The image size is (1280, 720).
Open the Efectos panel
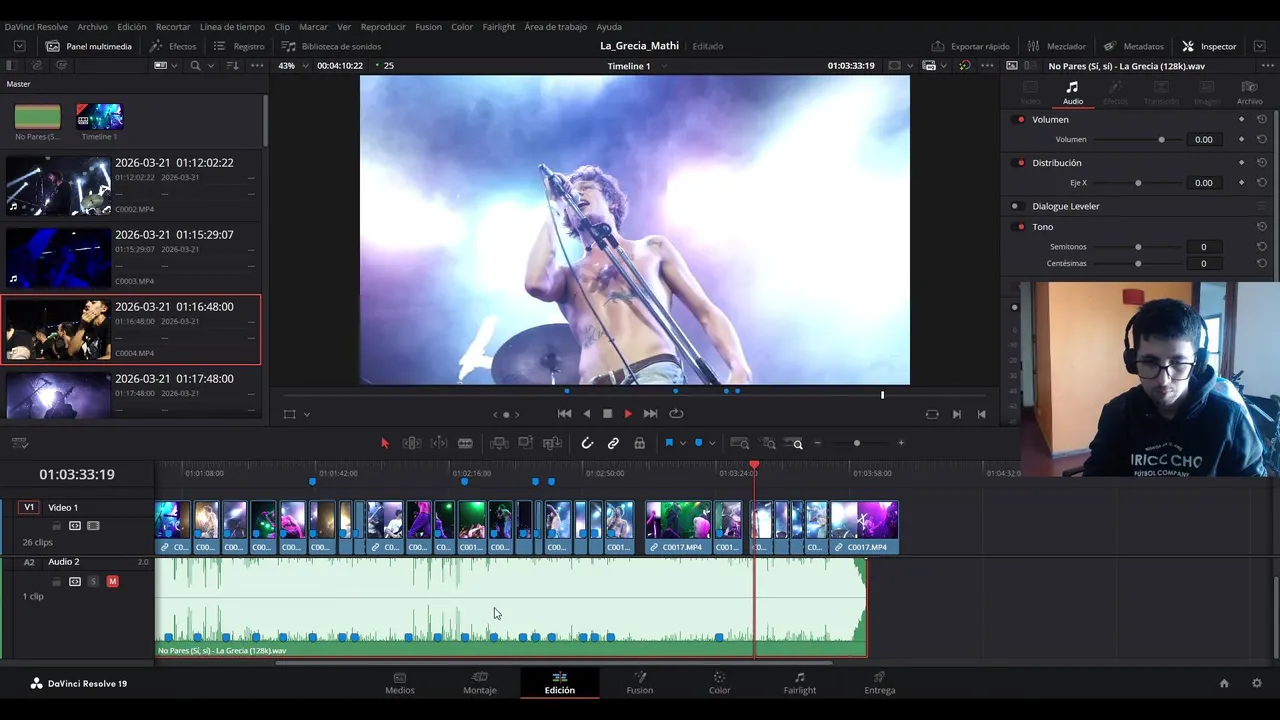tap(173, 46)
